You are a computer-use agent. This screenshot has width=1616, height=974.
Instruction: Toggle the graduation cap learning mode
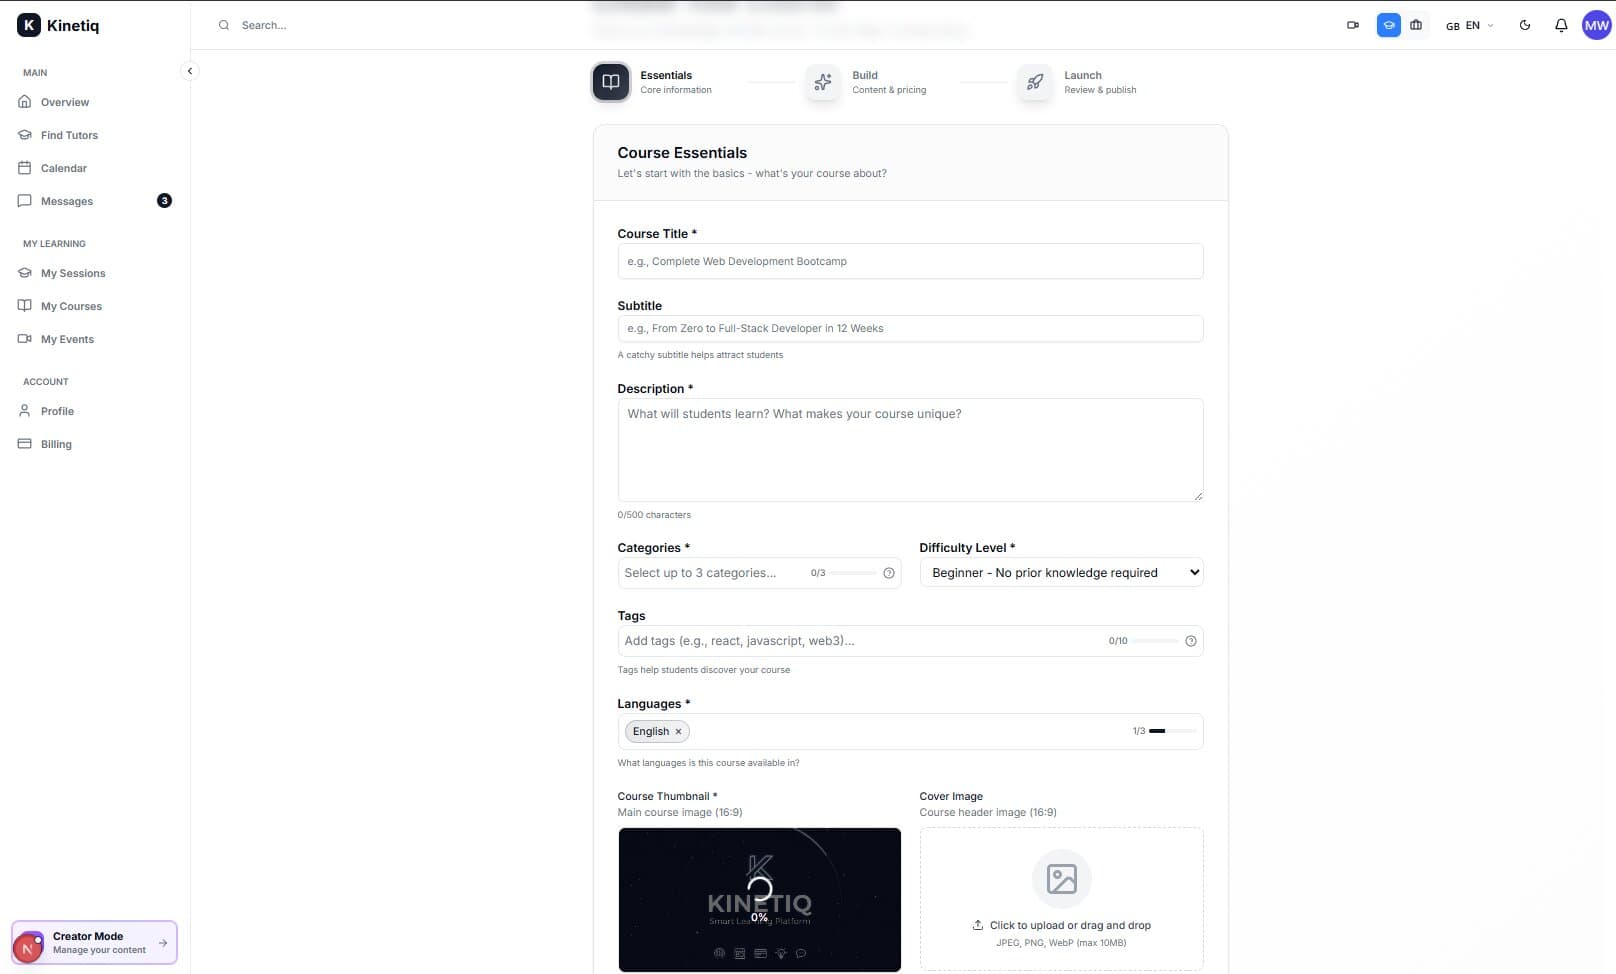pos(1388,25)
